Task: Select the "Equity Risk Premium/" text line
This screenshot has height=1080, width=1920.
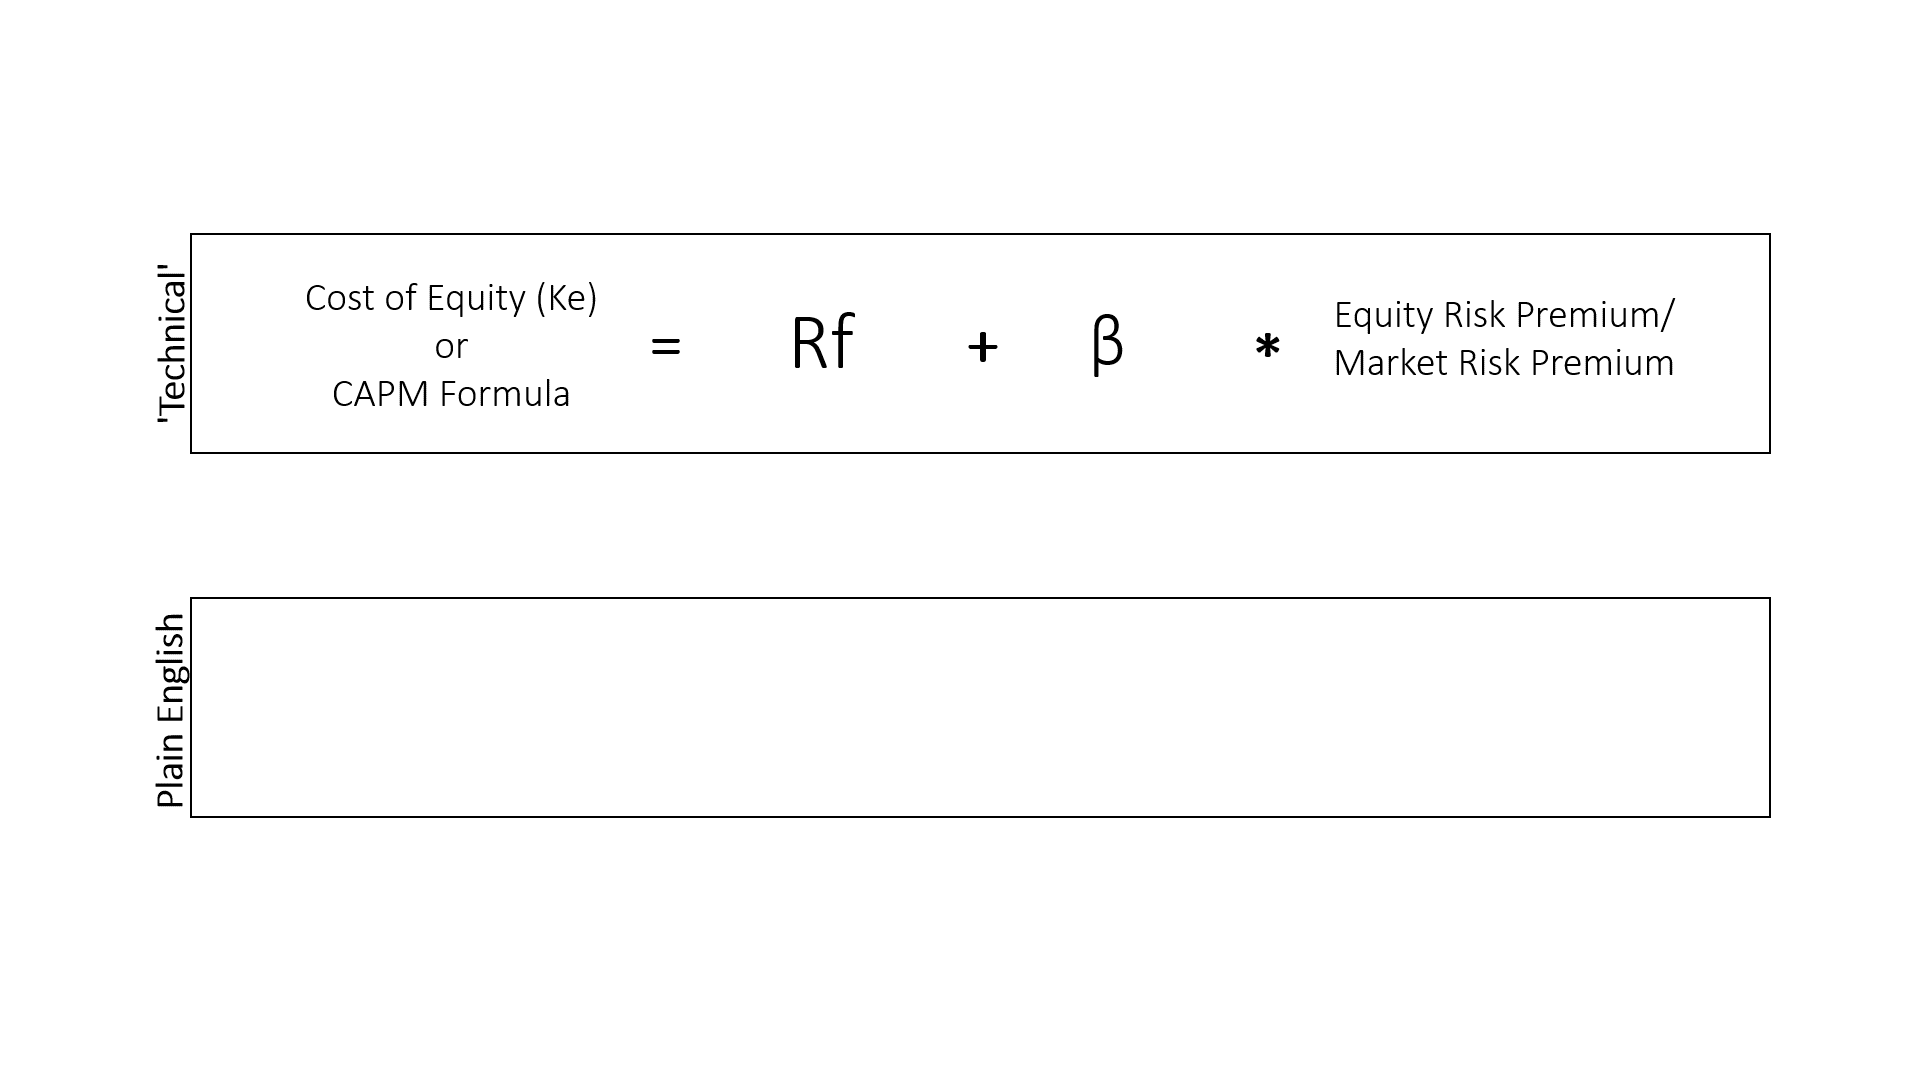Action: coord(1503,315)
